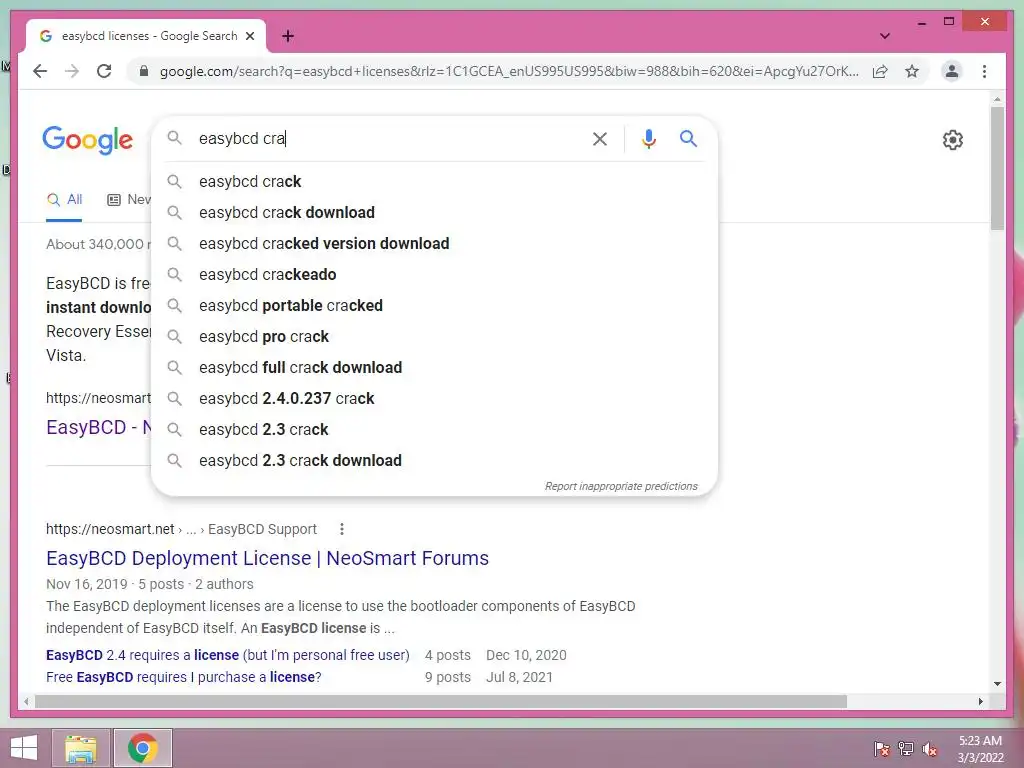Switch to the All results tab
Image resolution: width=1024 pixels, height=768 pixels.
pos(64,200)
